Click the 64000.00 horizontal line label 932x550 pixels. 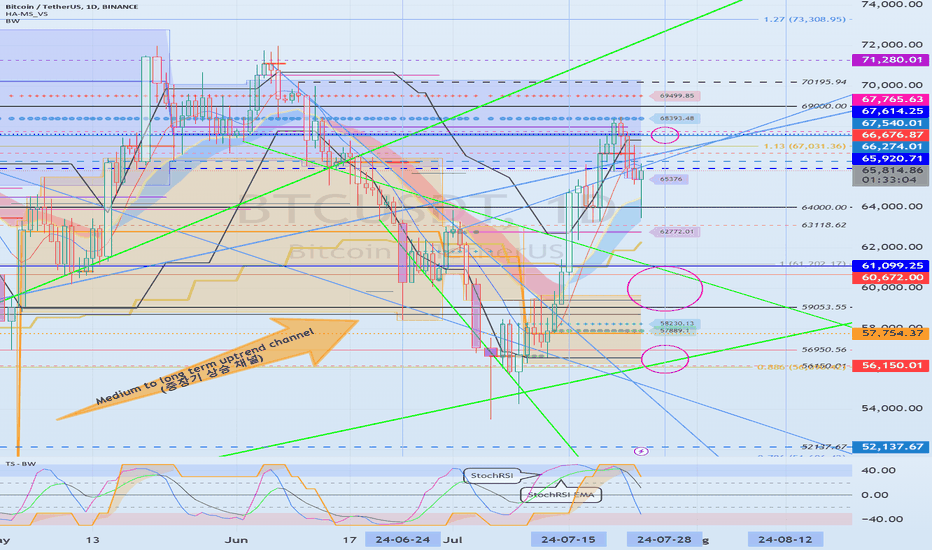(823, 208)
